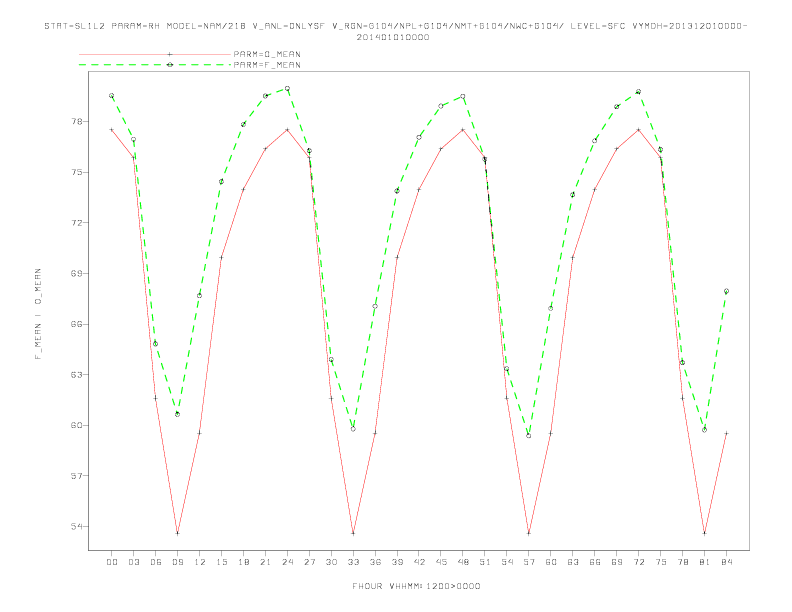Screen dimensions: 792x612
Task: Click the F_MEAN circle marker at hour 84
Action: tap(726, 291)
